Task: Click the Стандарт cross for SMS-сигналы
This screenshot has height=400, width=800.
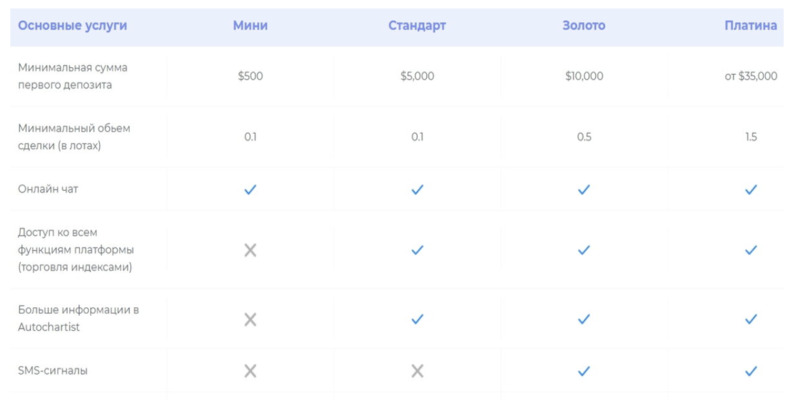Action: (x=417, y=371)
